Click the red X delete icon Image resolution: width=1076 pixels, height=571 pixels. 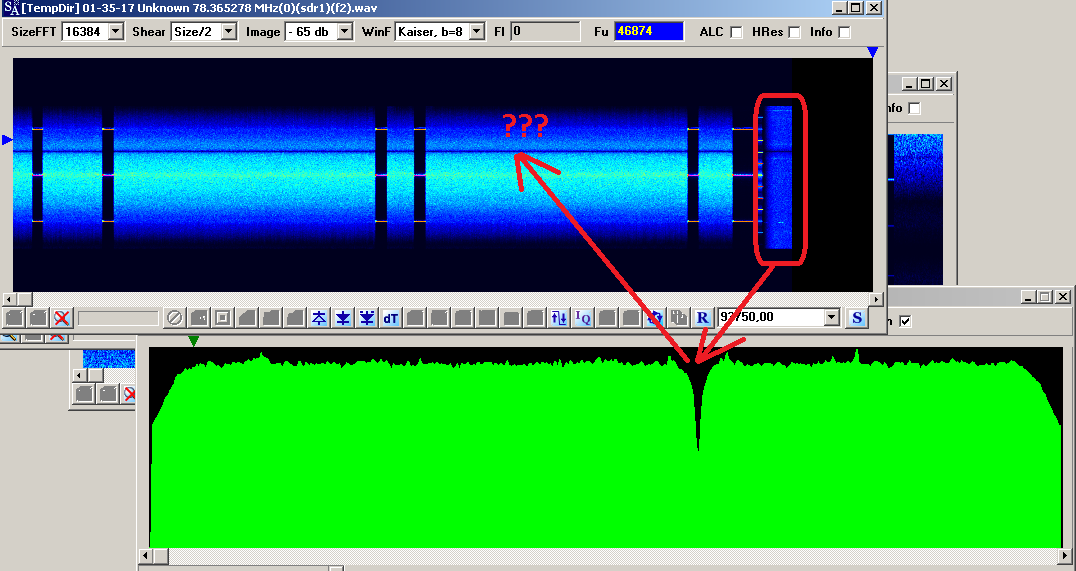[x=62, y=318]
